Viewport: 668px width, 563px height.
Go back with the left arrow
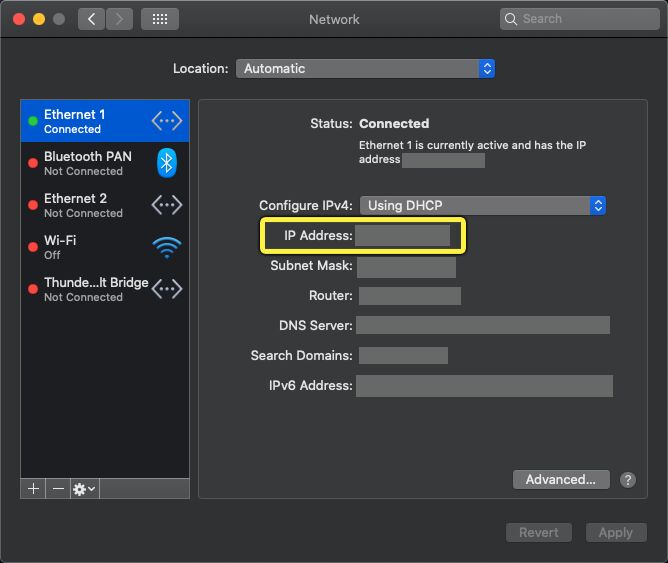coord(92,19)
